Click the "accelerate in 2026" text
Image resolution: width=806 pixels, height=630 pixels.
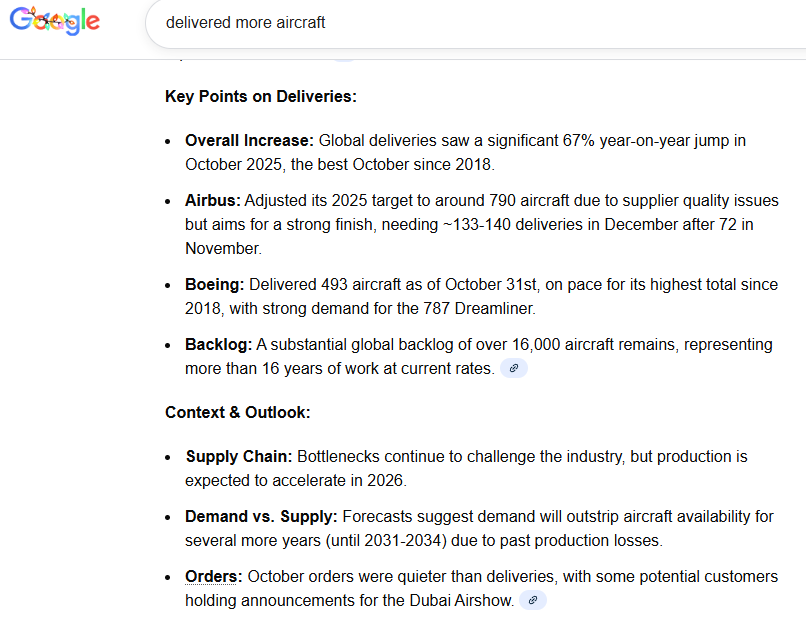coord(336,480)
